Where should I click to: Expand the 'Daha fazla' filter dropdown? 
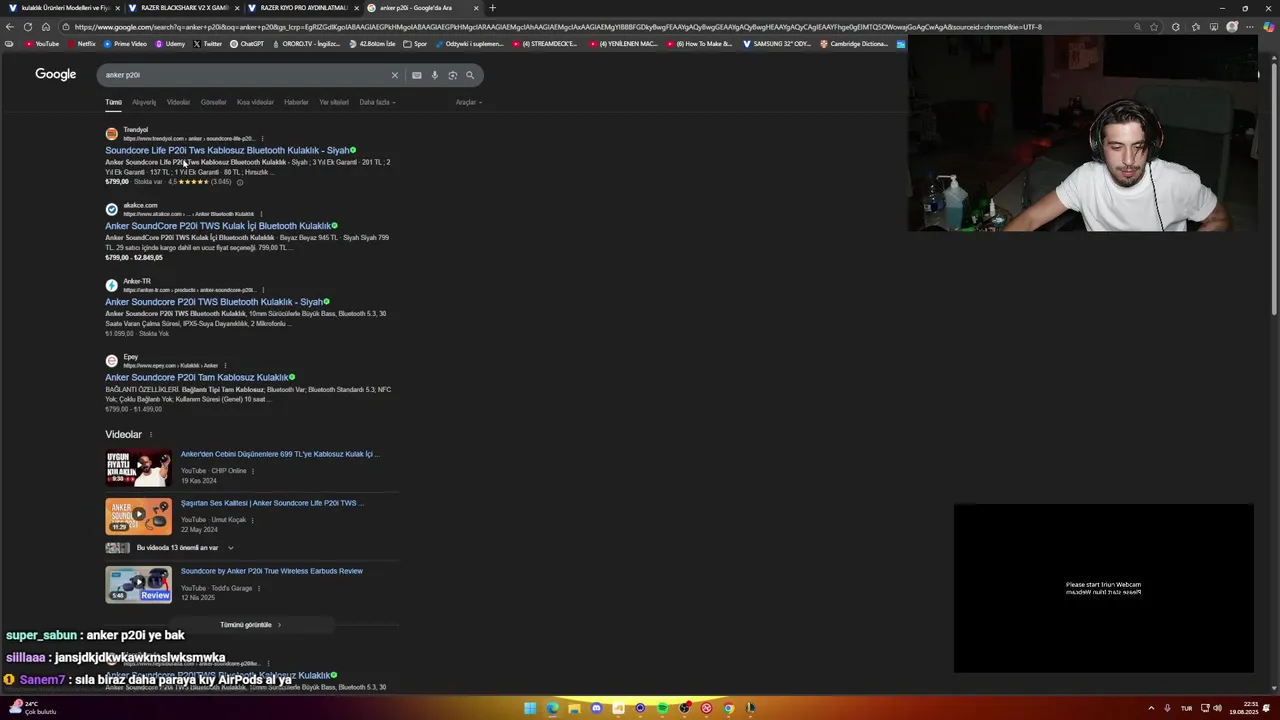point(377,102)
